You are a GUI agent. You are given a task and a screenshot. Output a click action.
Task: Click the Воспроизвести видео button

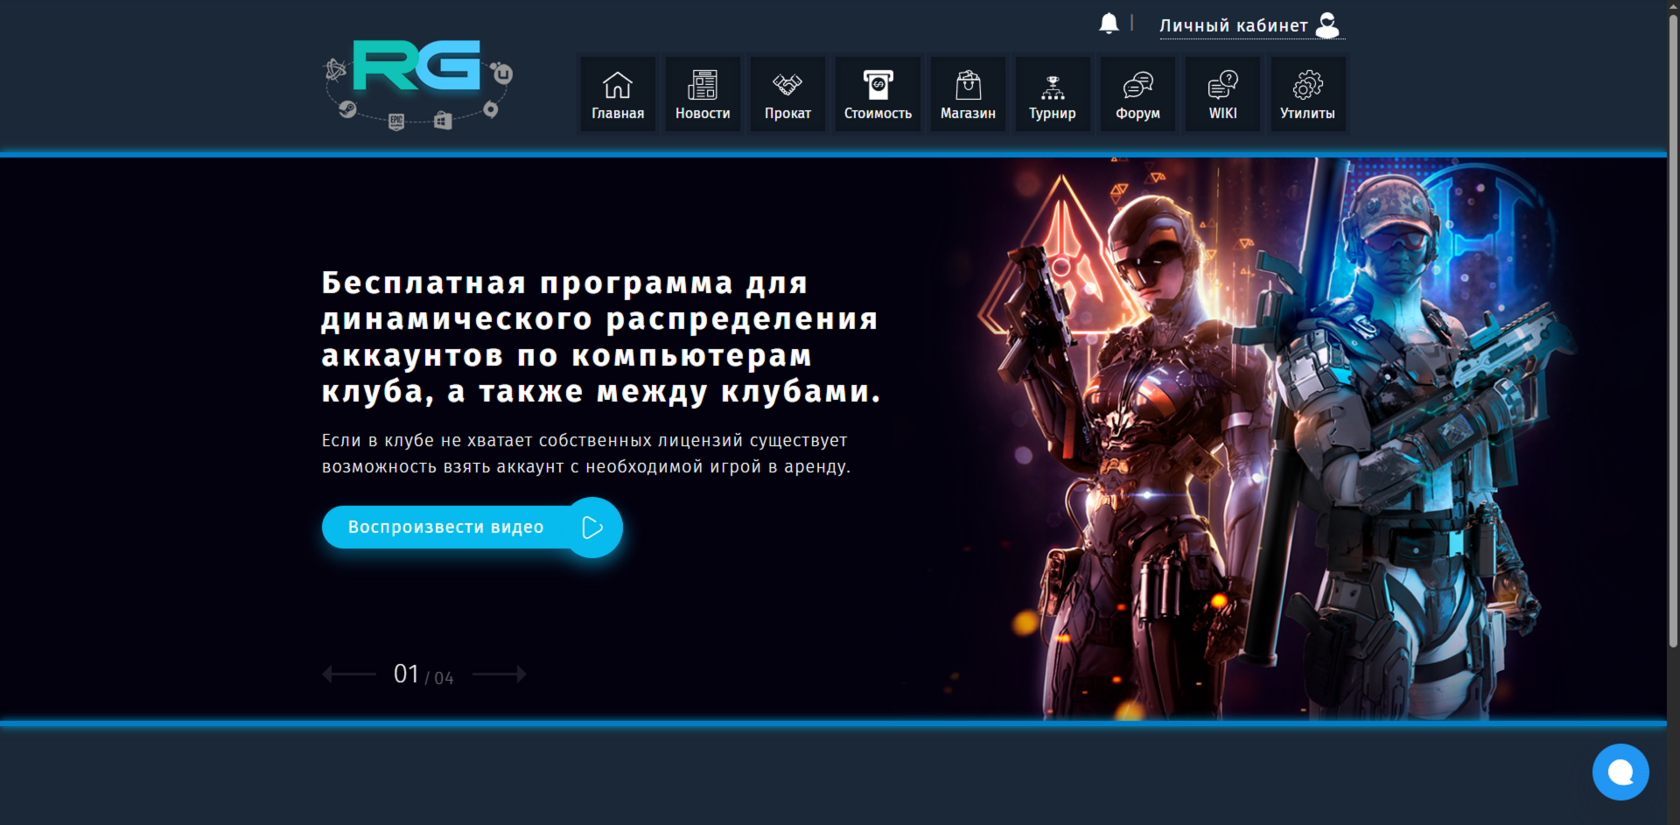click(472, 527)
